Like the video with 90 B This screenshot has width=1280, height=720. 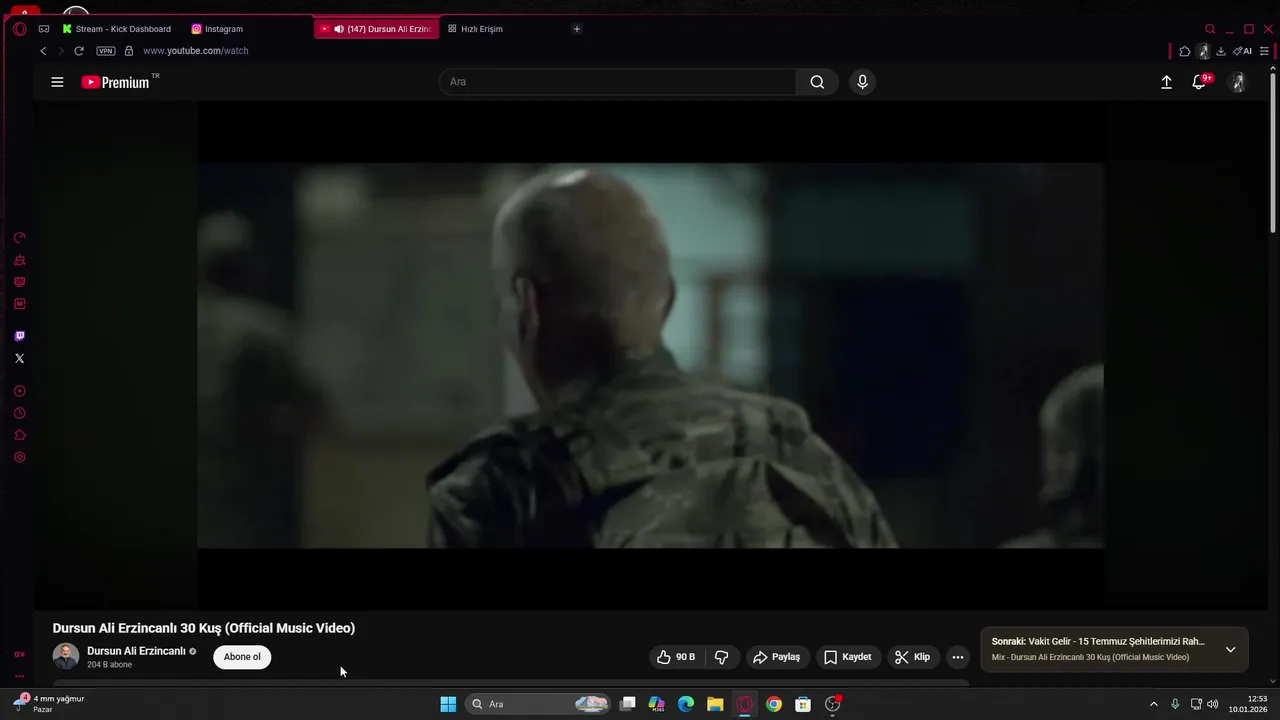click(x=676, y=657)
